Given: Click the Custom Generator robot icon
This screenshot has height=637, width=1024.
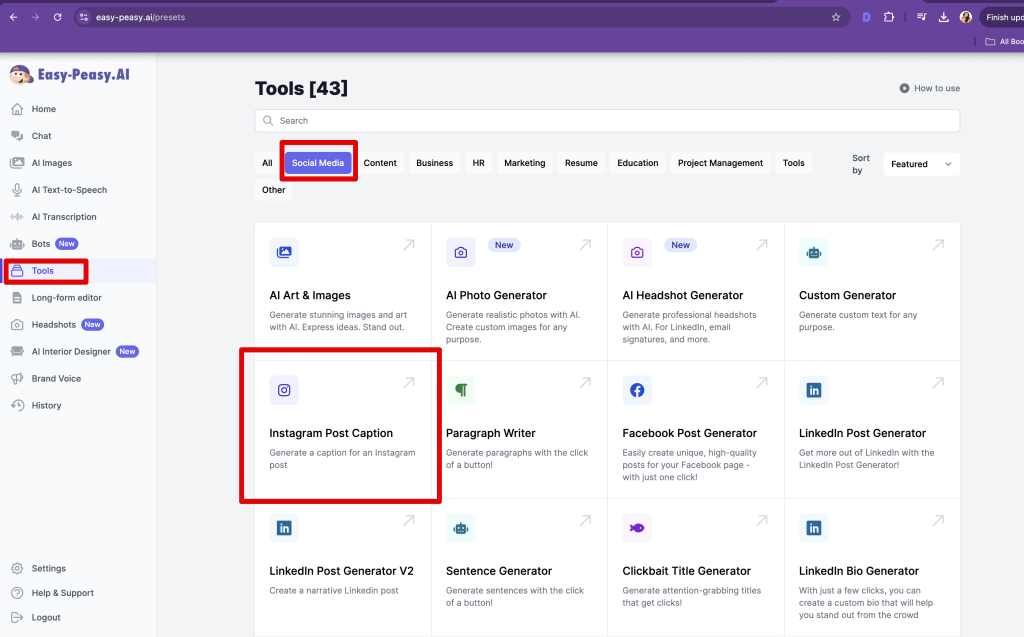Looking at the screenshot, I should pos(813,253).
